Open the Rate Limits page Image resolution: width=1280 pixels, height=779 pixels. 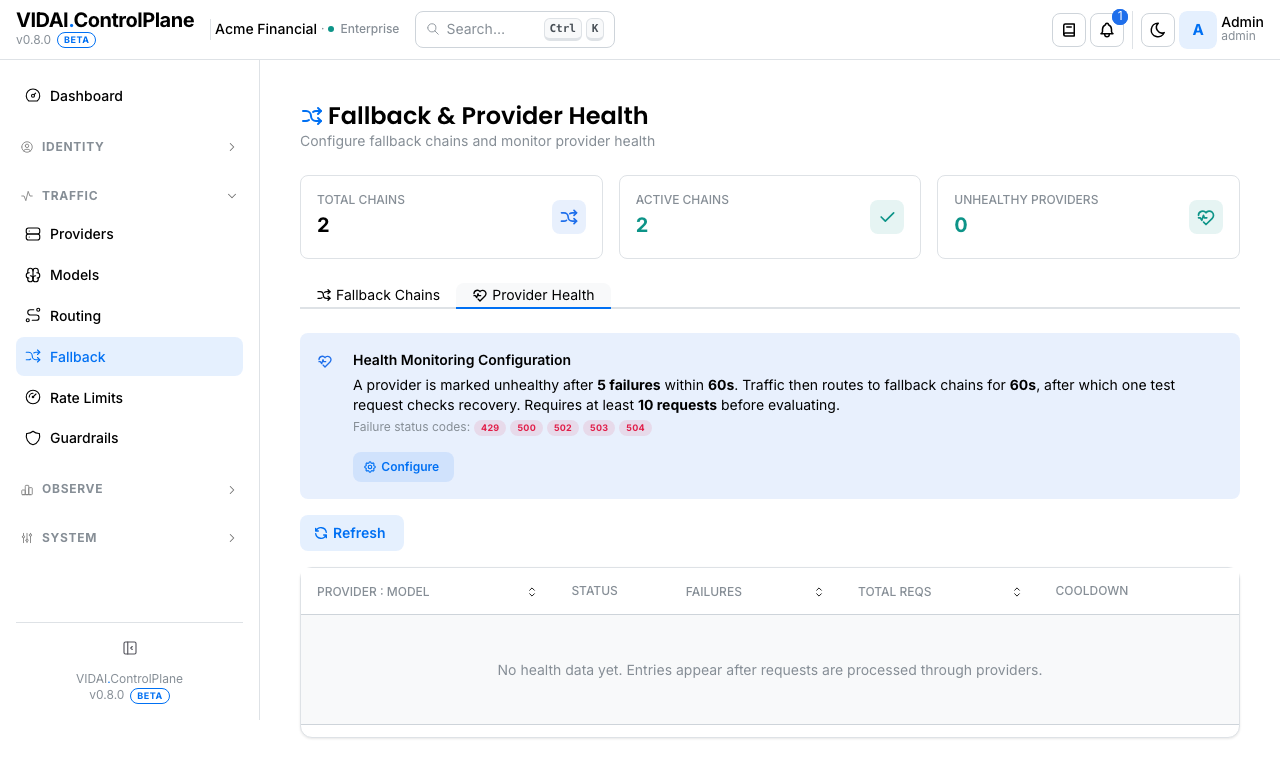(x=129, y=398)
